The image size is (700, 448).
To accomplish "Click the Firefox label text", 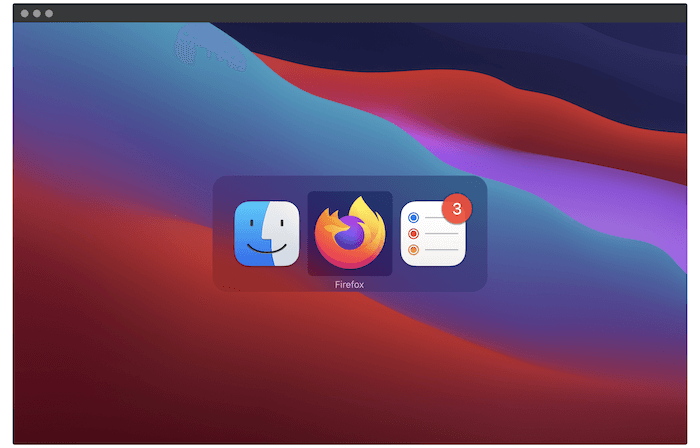I will point(349,284).
